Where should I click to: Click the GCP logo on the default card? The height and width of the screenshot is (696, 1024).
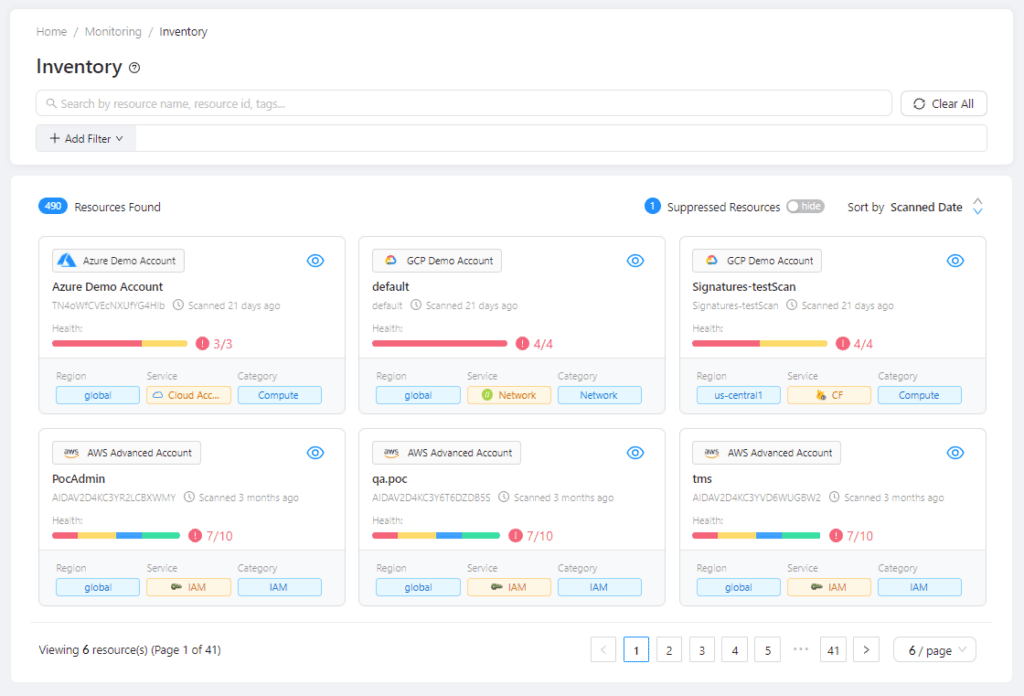pos(391,261)
